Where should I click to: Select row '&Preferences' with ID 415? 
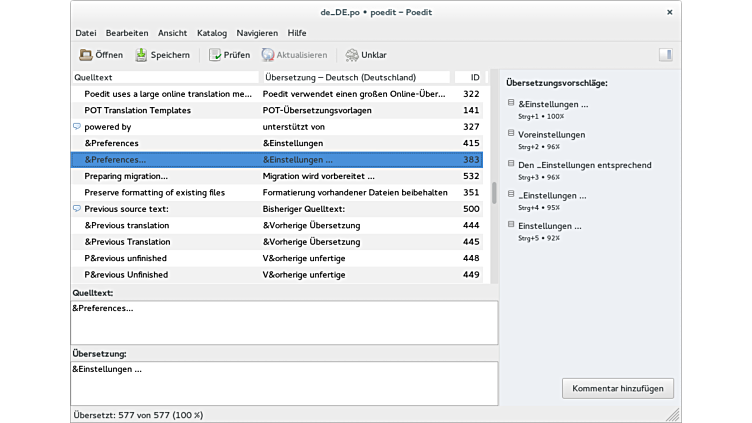(277, 143)
